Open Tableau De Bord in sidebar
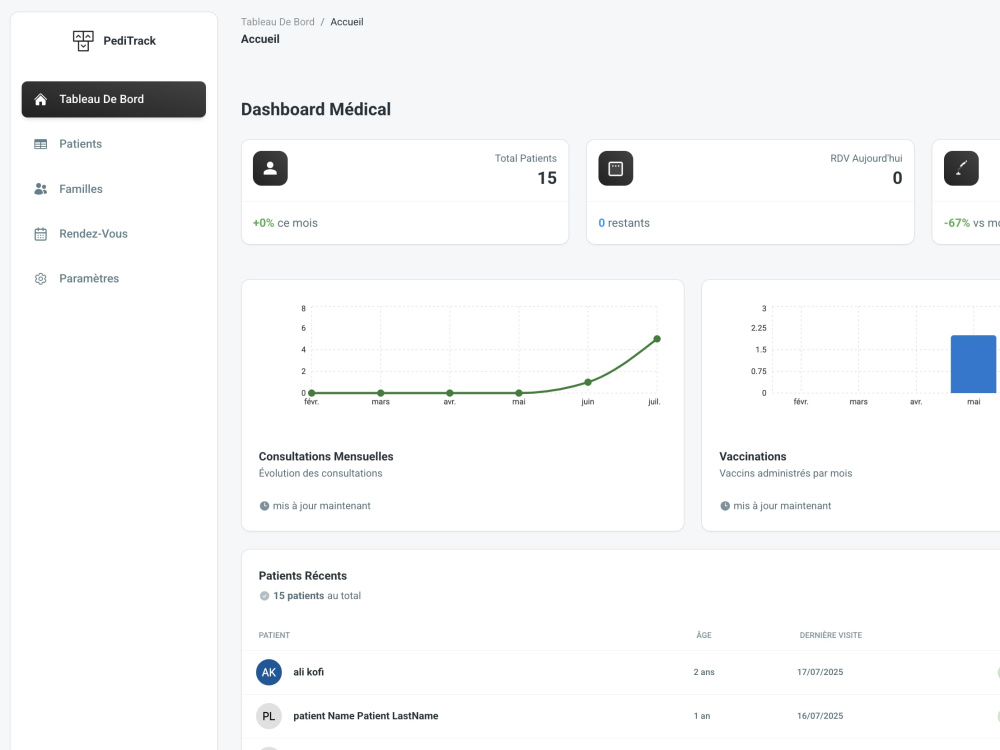The height and width of the screenshot is (750, 1000). [x=114, y=99]
